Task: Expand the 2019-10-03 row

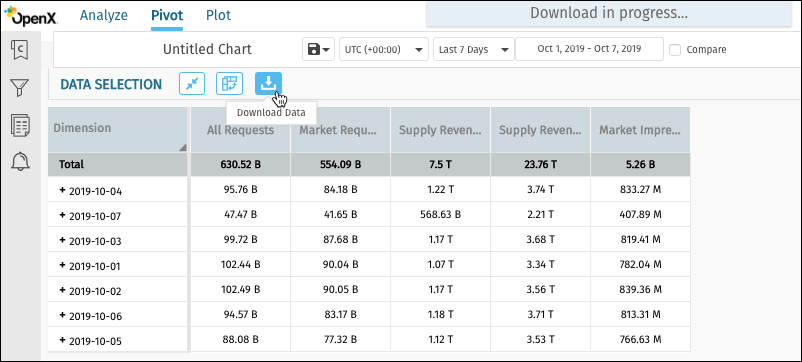Action: pos(62,240)
